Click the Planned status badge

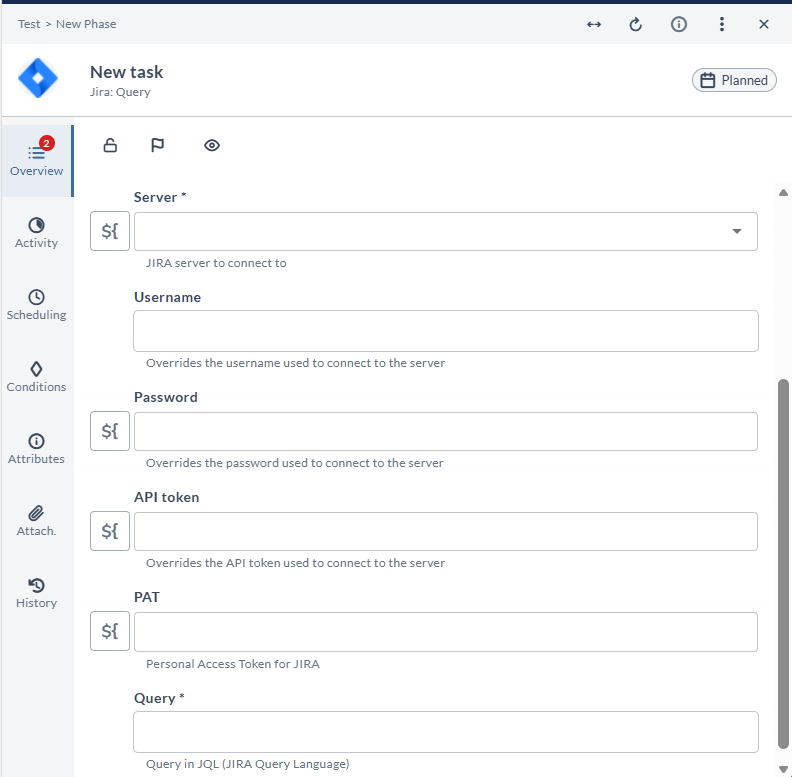[x=734, y=80]
